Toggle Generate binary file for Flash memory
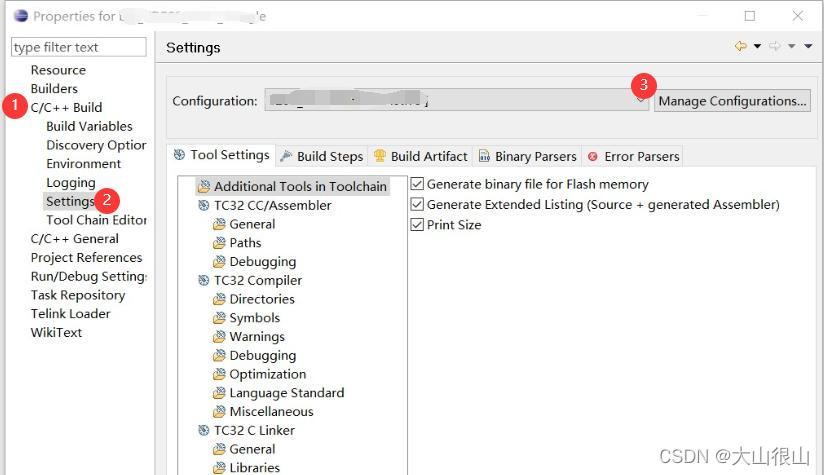Image resolution: width=824 pixels, height=475 pixels. coord(417,184)
